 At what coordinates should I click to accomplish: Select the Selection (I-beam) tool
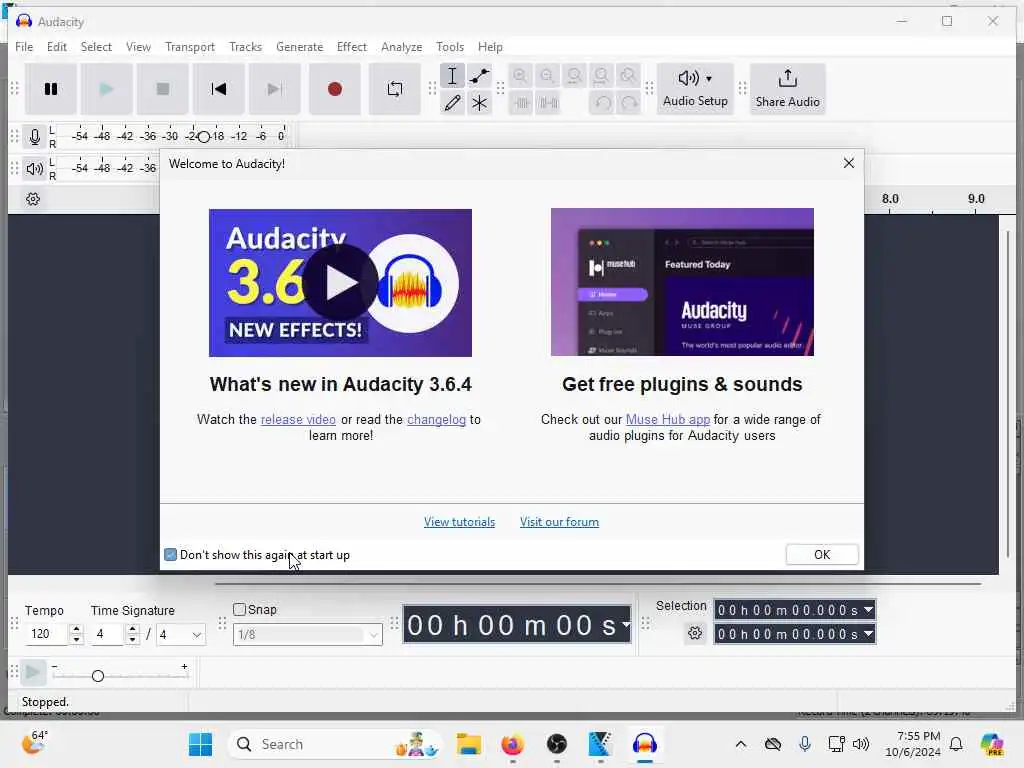pos(452,76)
